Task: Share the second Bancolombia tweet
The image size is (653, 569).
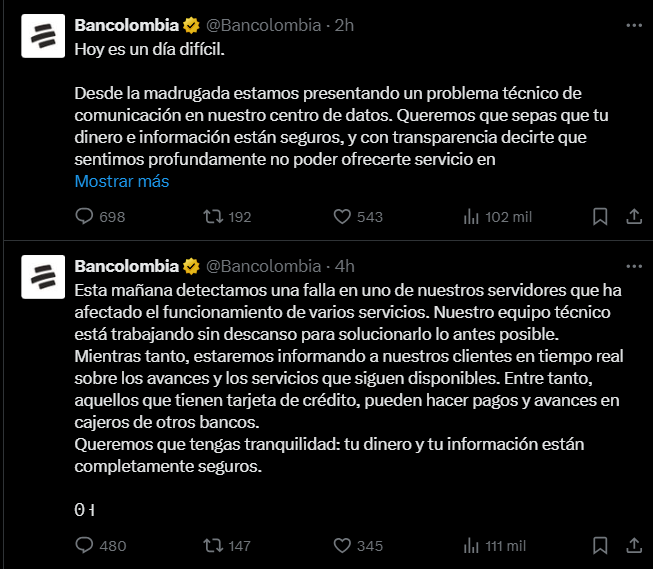Action: [633, 546]
